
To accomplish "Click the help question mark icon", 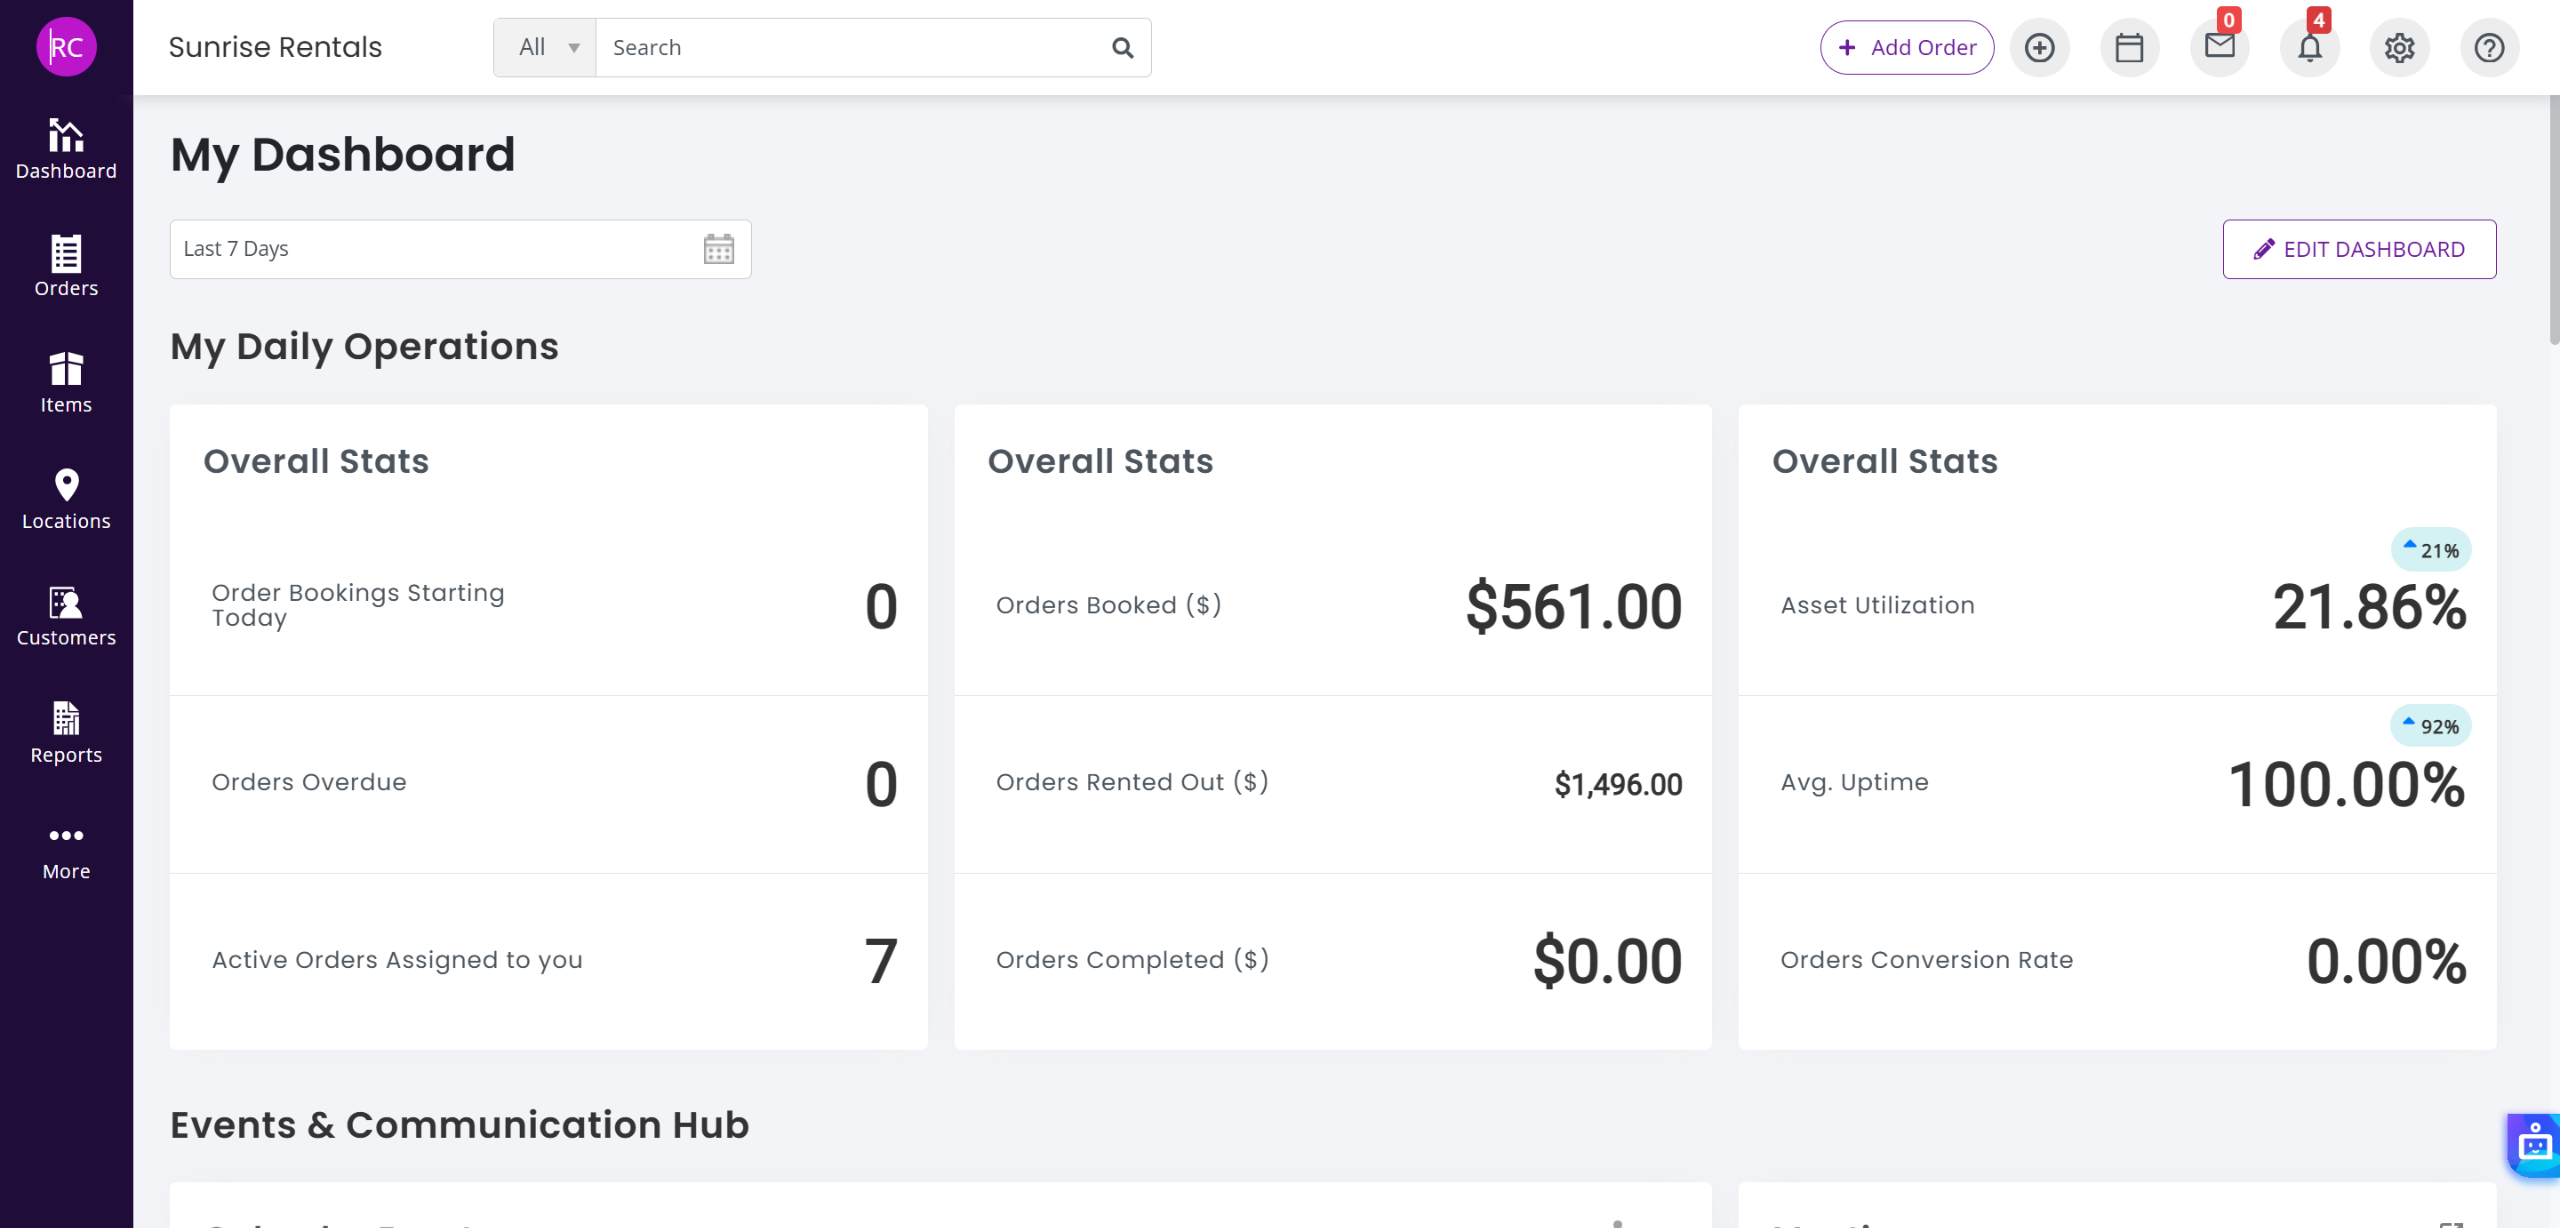I will tap(2489, 48).
